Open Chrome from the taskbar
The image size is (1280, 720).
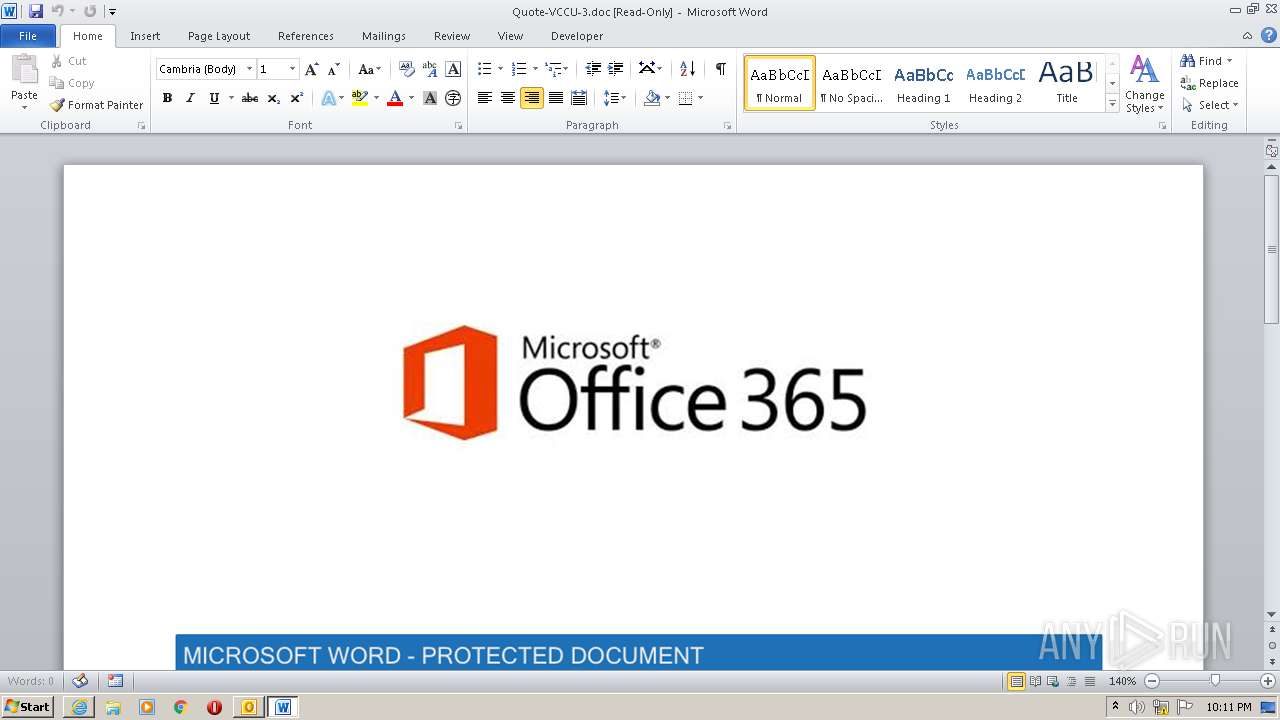coord(181,707)
